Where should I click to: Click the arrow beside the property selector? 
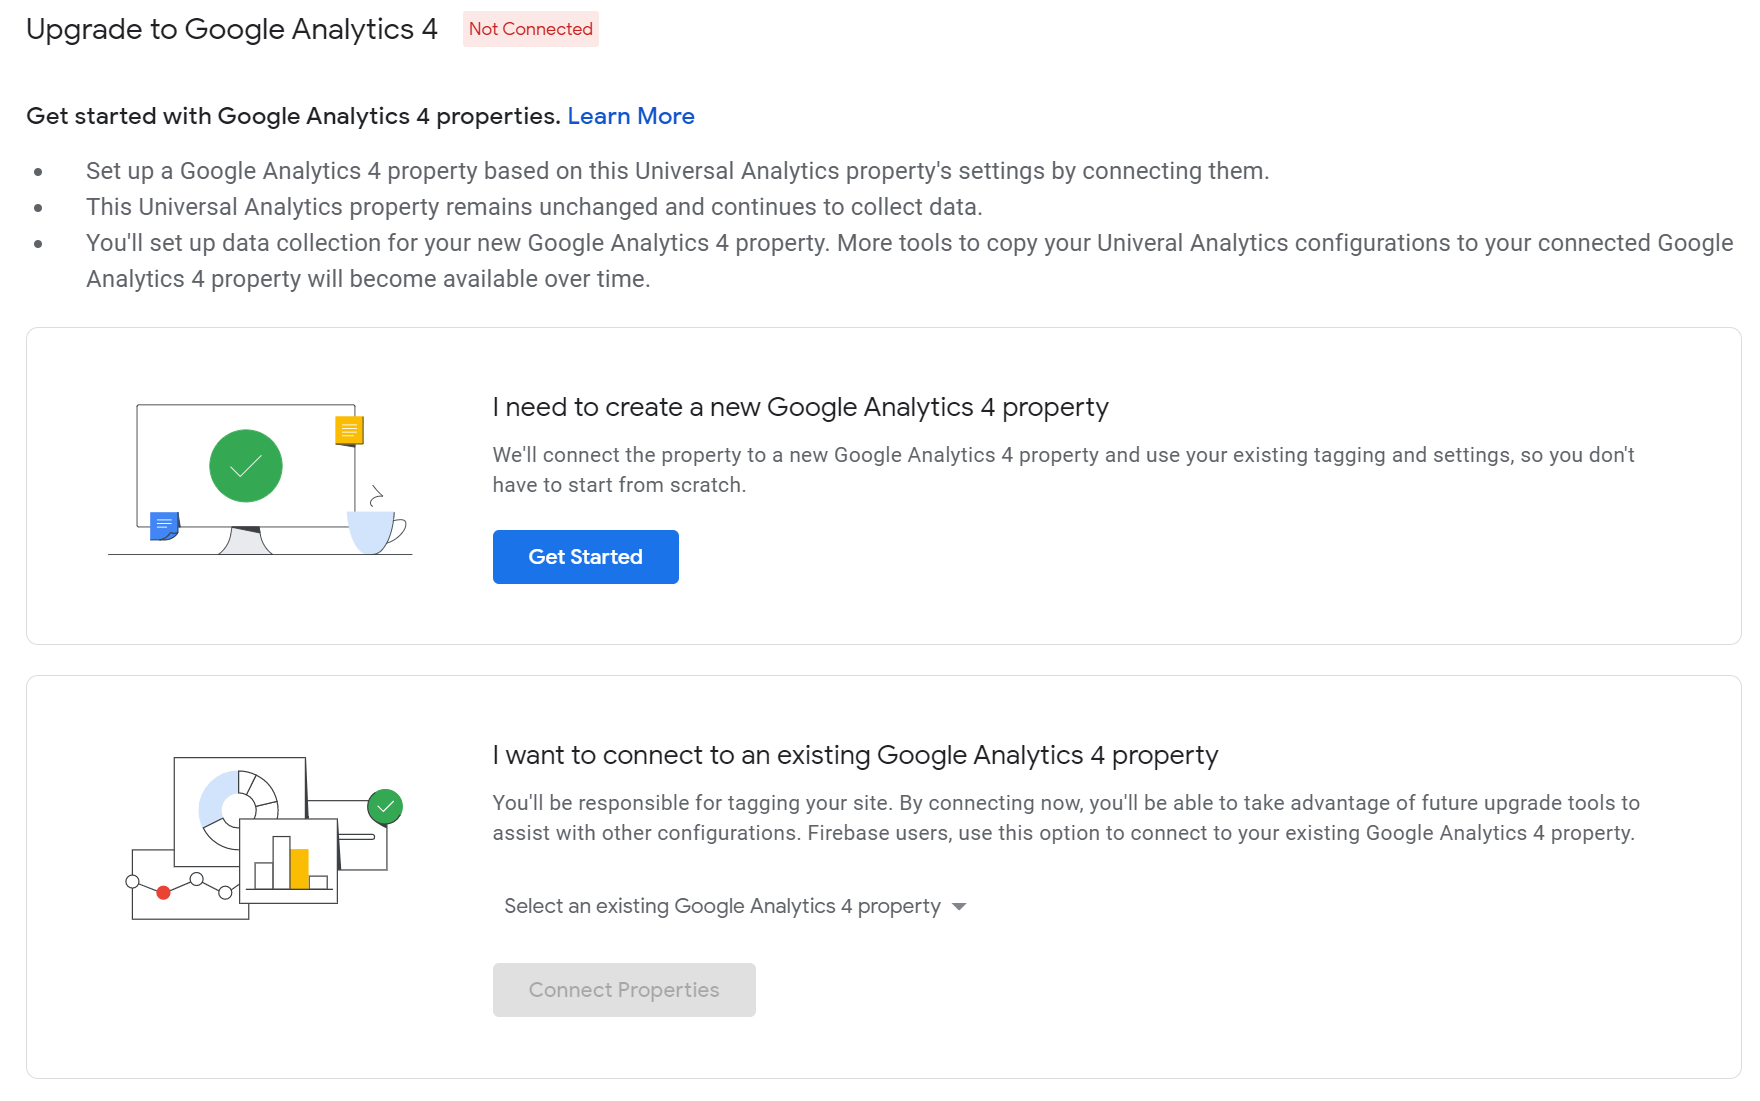[x=959, y=907]
